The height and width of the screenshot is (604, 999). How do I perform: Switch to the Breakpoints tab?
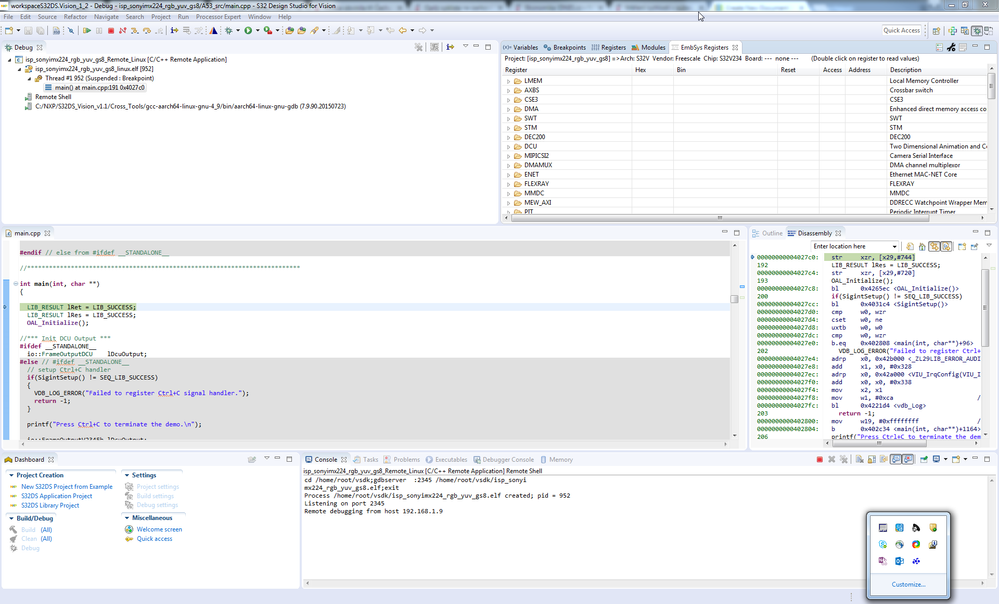point(569,47)
